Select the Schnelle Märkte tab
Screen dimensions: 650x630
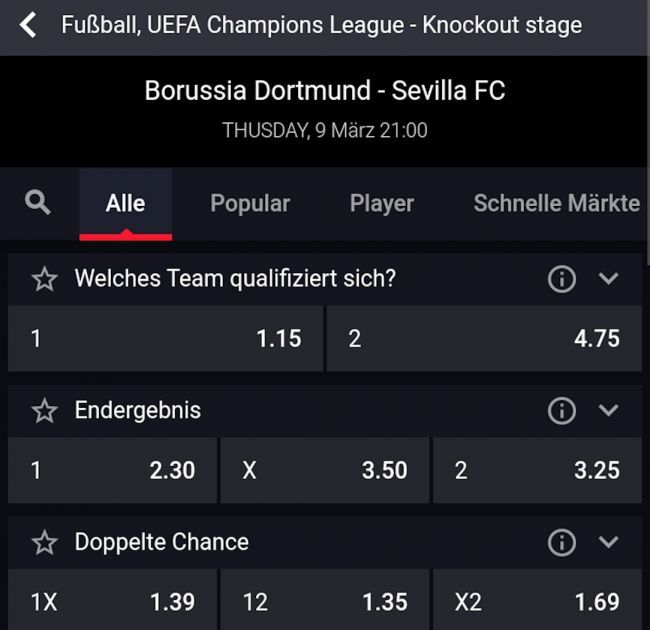pyautogui.click(x=556, y=203)
